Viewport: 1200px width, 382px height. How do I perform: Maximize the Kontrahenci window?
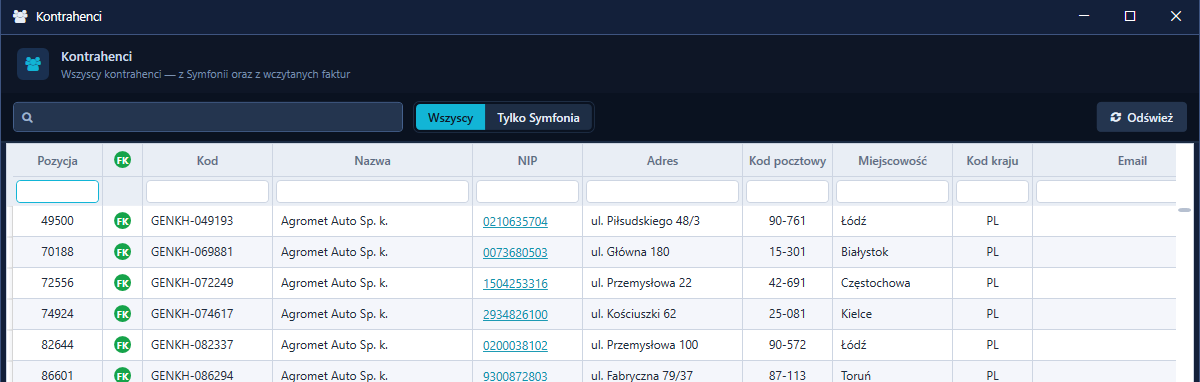tap(1129, 16)
